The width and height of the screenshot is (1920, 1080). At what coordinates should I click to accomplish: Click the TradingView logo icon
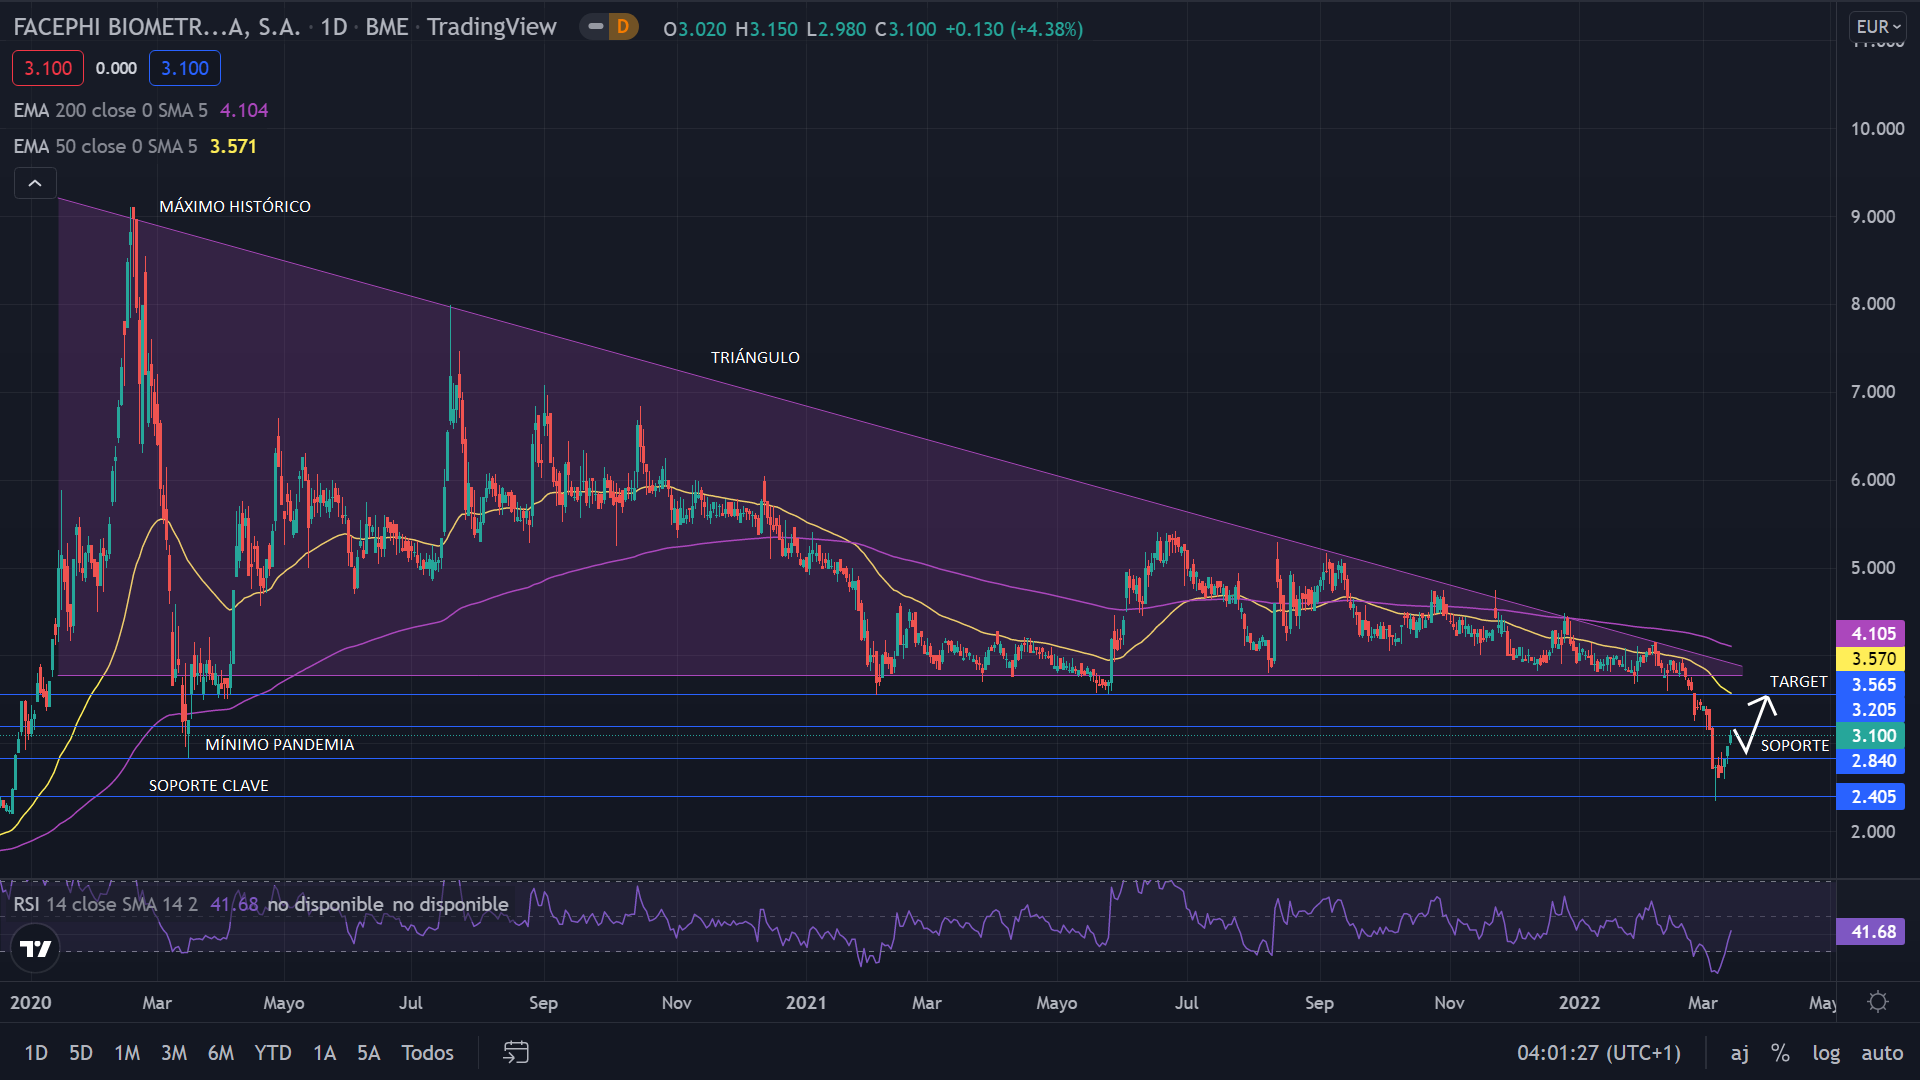point(36,948)
